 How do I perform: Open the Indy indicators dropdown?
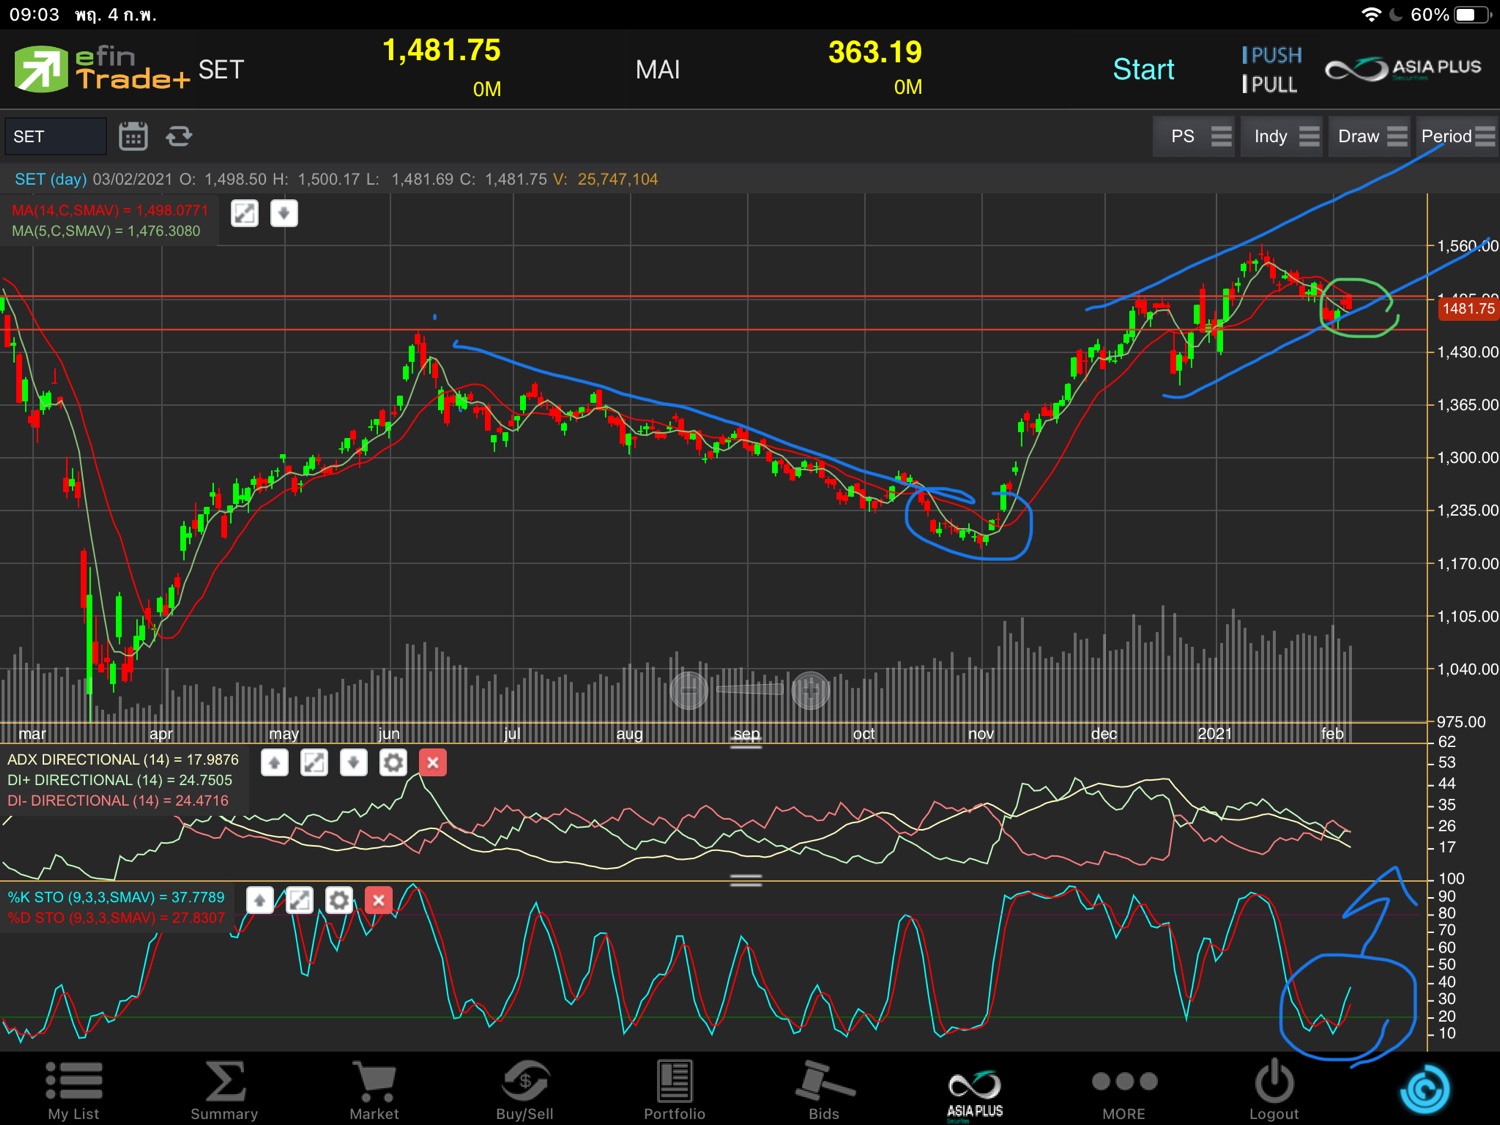[x=1286, y=136]
